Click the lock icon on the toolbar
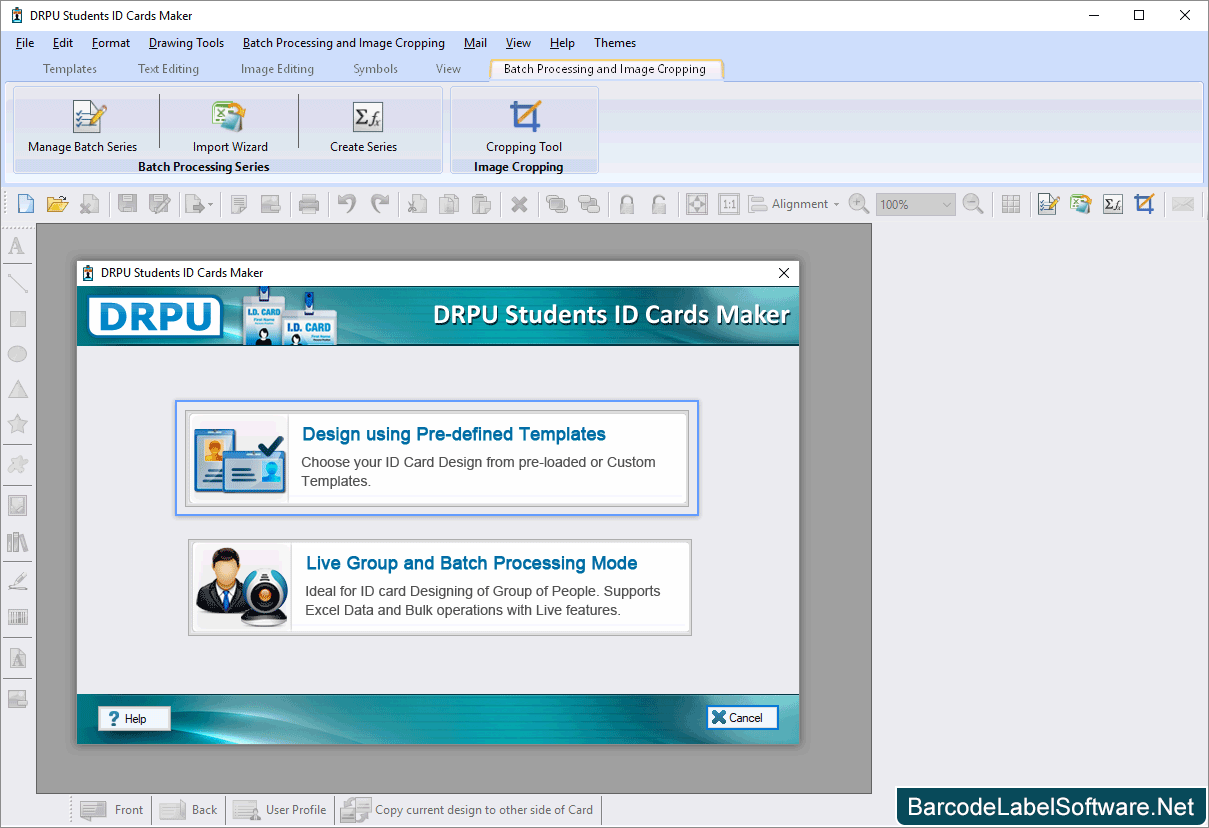This screenshot has width=1209, height=828. (x=626, y=203)
